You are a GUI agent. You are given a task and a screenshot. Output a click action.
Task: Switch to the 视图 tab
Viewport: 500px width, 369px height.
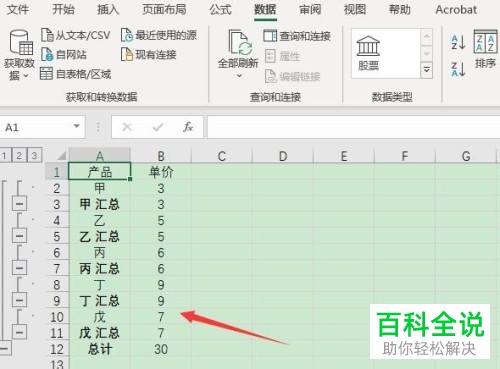click(x=355, y=10)
